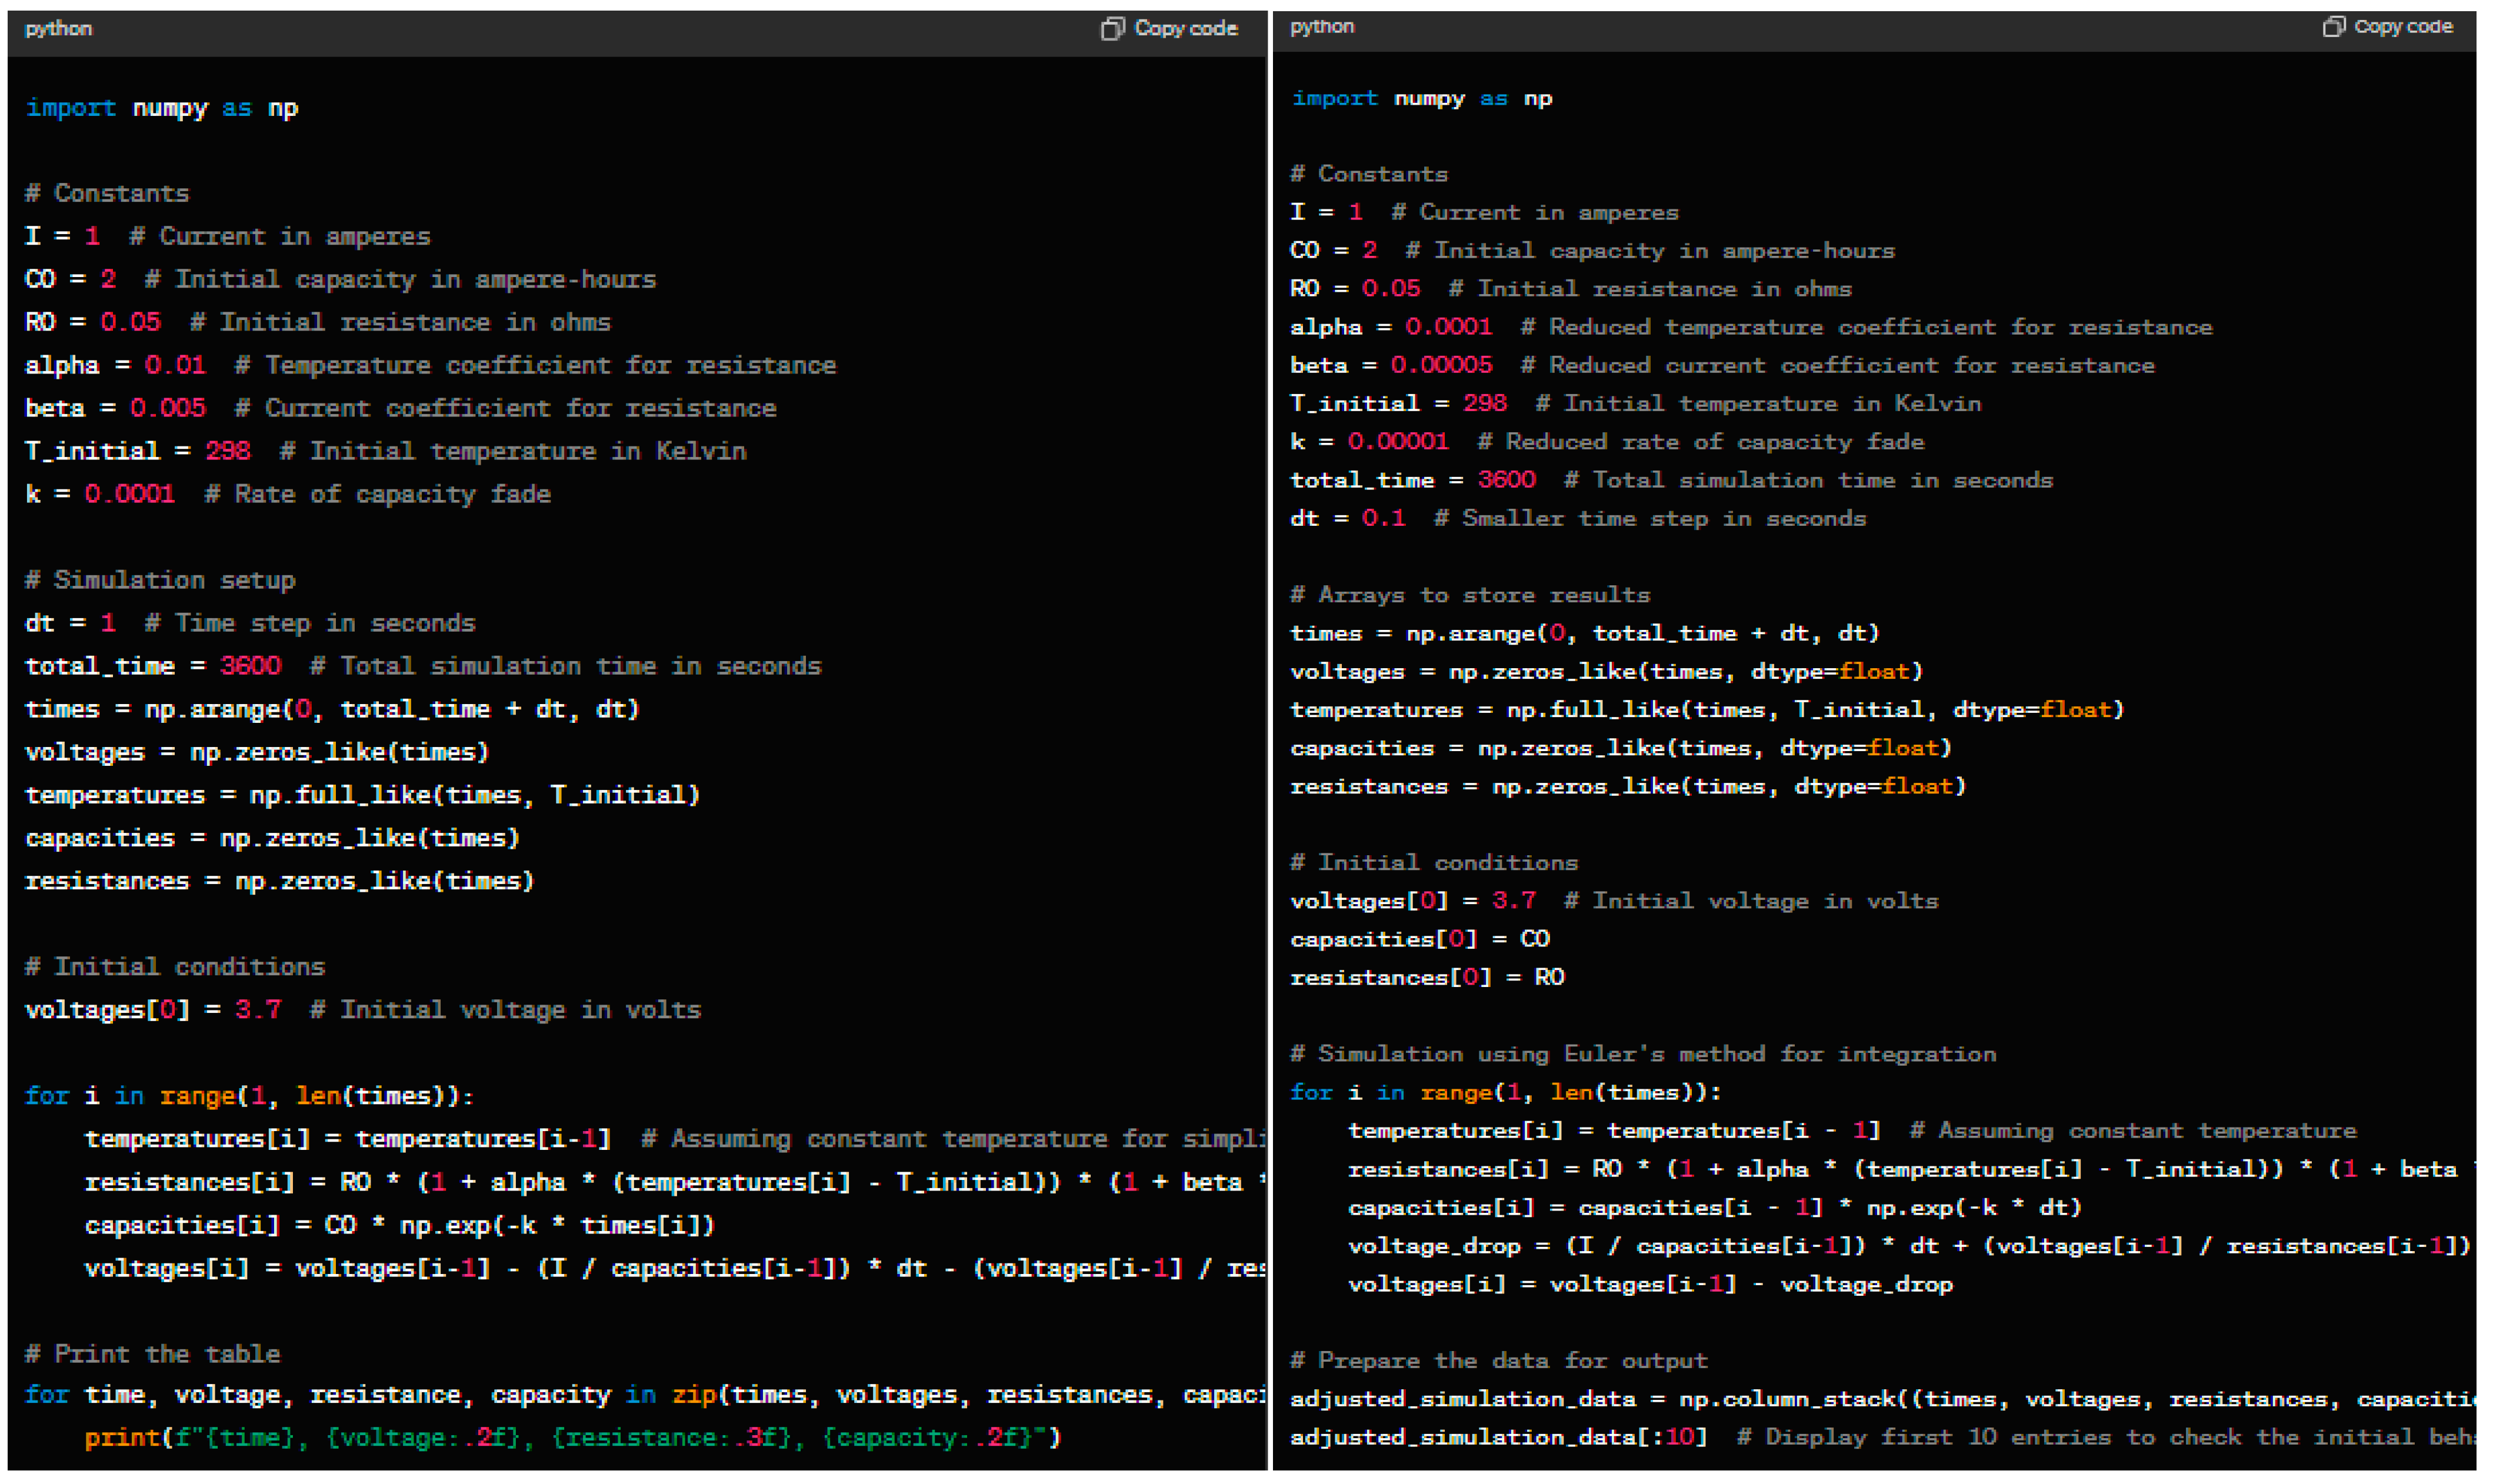Click the '# Prepare the data for output' comment

(1498, 1361)
